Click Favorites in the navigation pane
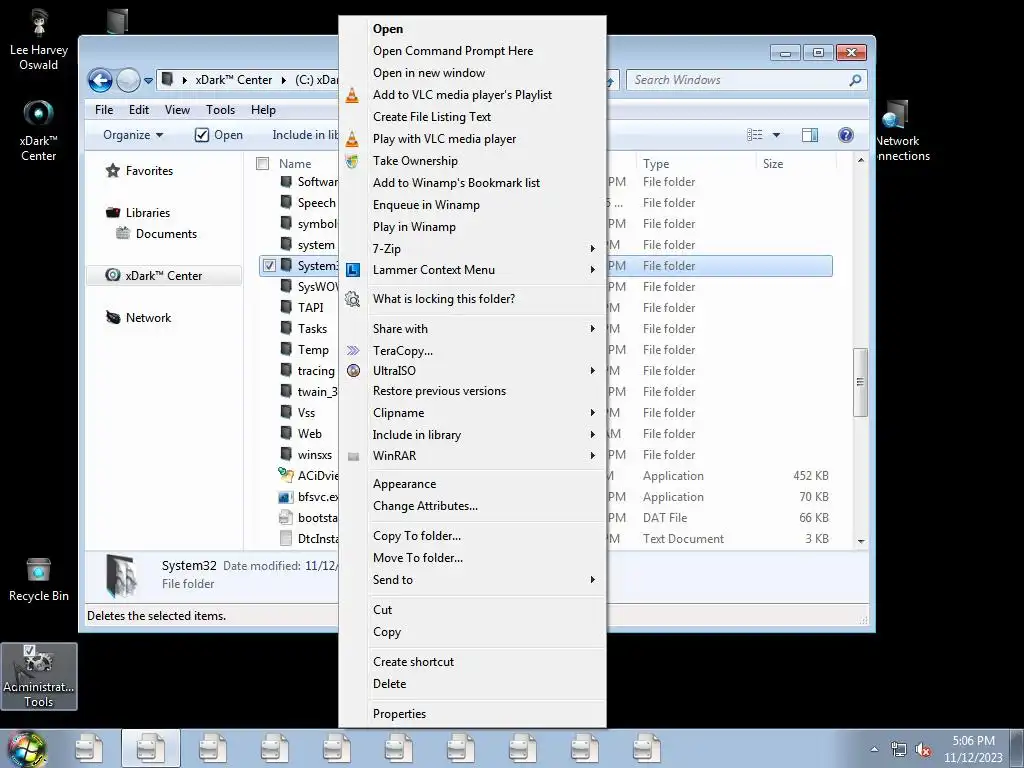The image size is (1024, 768). [149, 171]
